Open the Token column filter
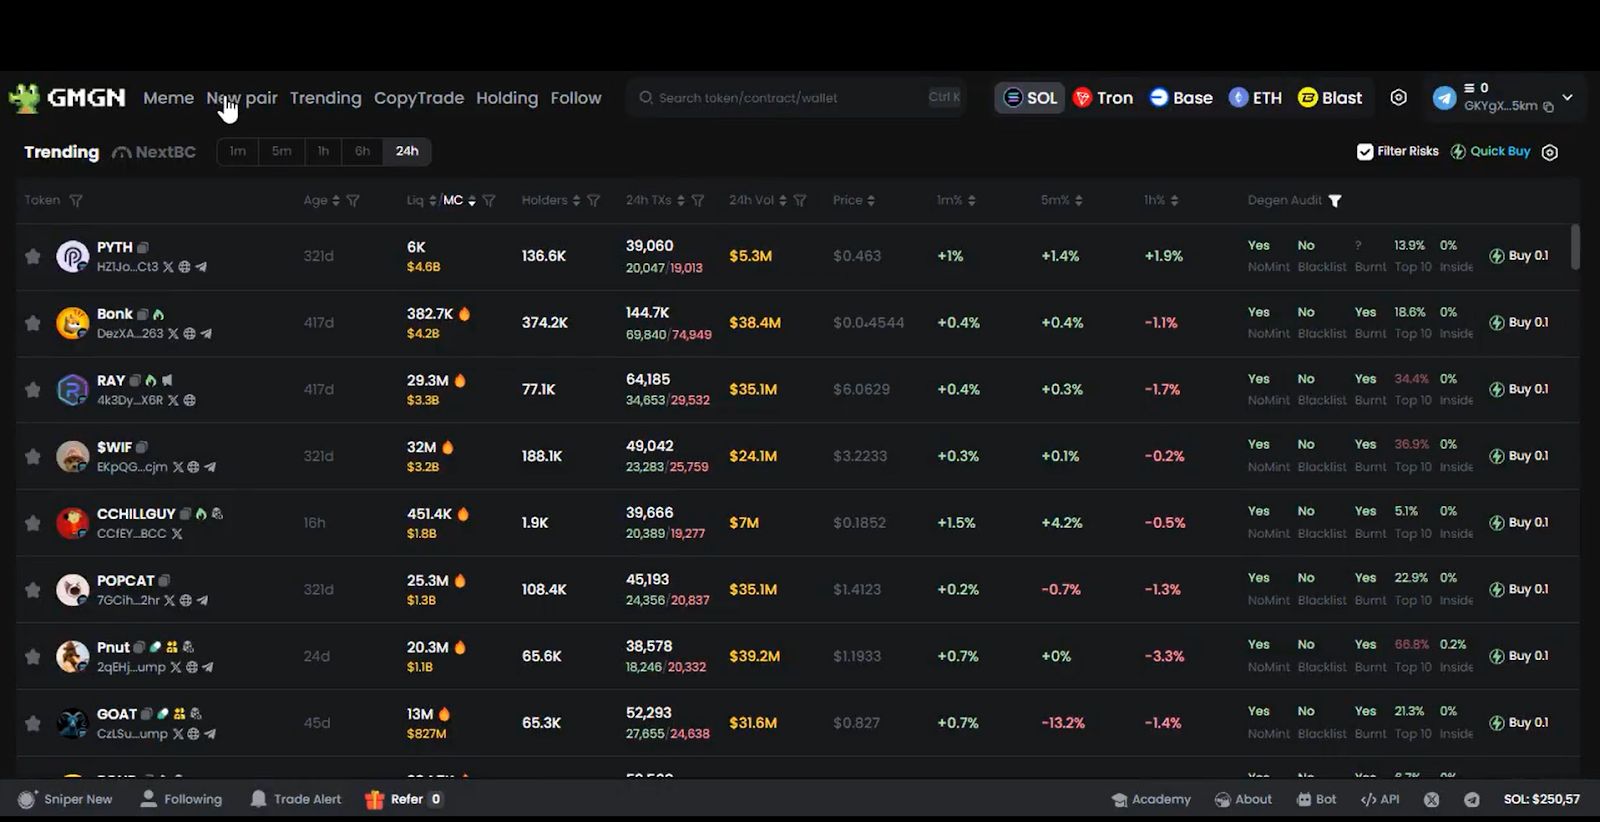The height and width of the screenshot is (822, 1600). (x=76, y=201)
